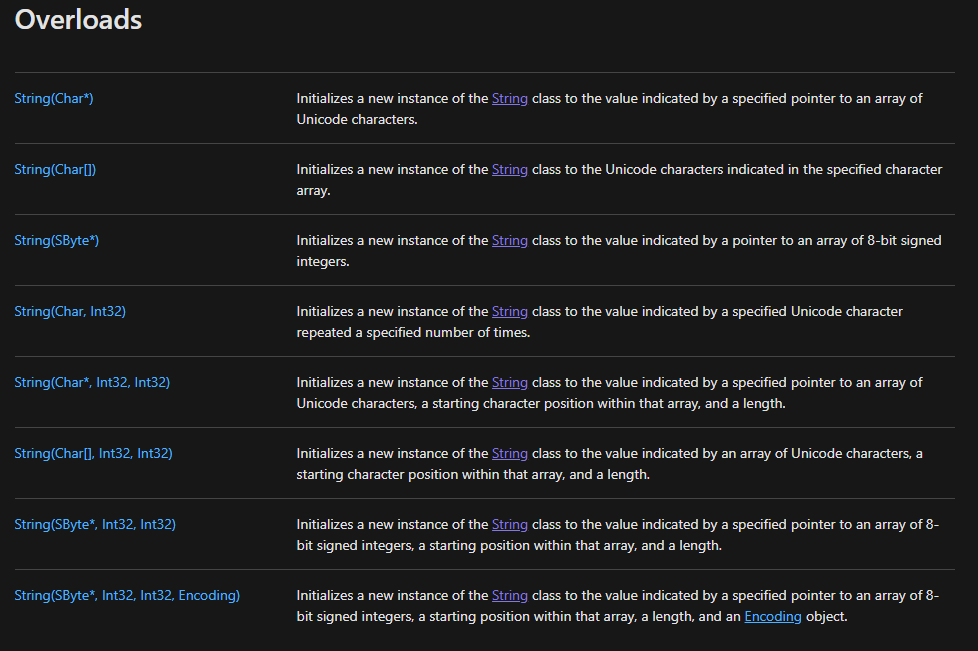Click the text 'repeated a specified number of times.'
This screenshot has height=651, width=978.
[x=413, y=333]
